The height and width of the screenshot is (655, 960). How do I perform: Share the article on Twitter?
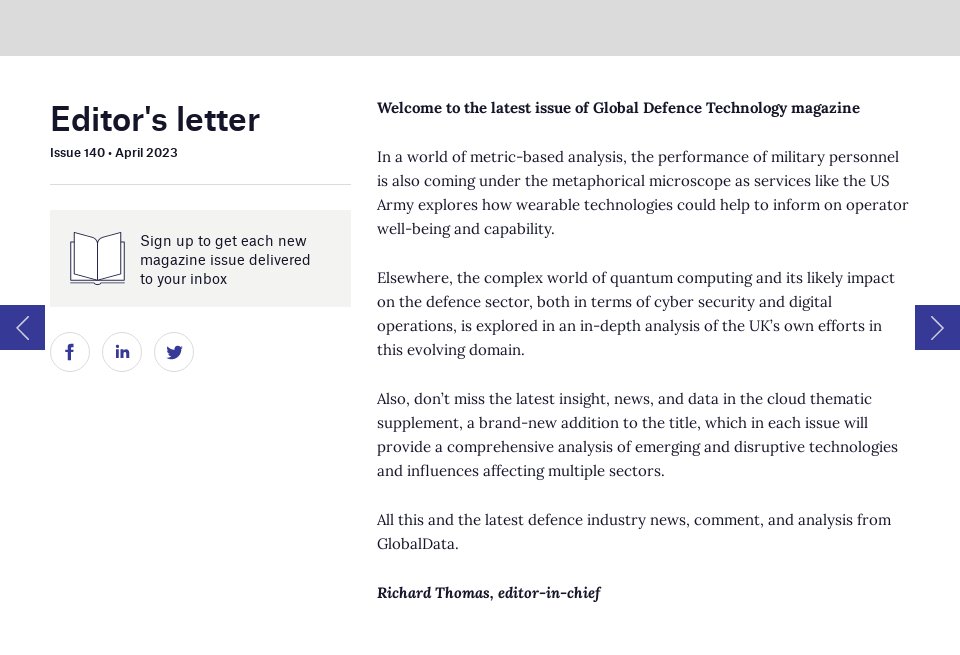point(174,352)
